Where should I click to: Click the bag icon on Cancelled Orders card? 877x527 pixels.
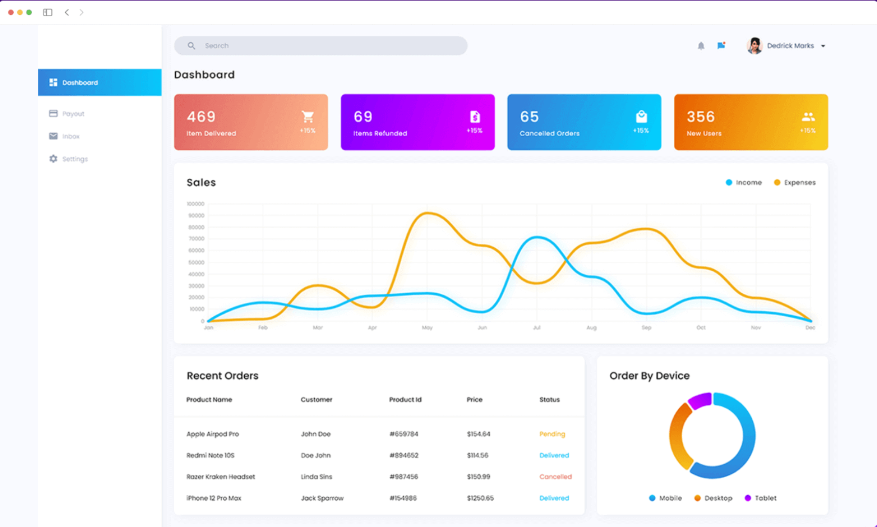641,117
